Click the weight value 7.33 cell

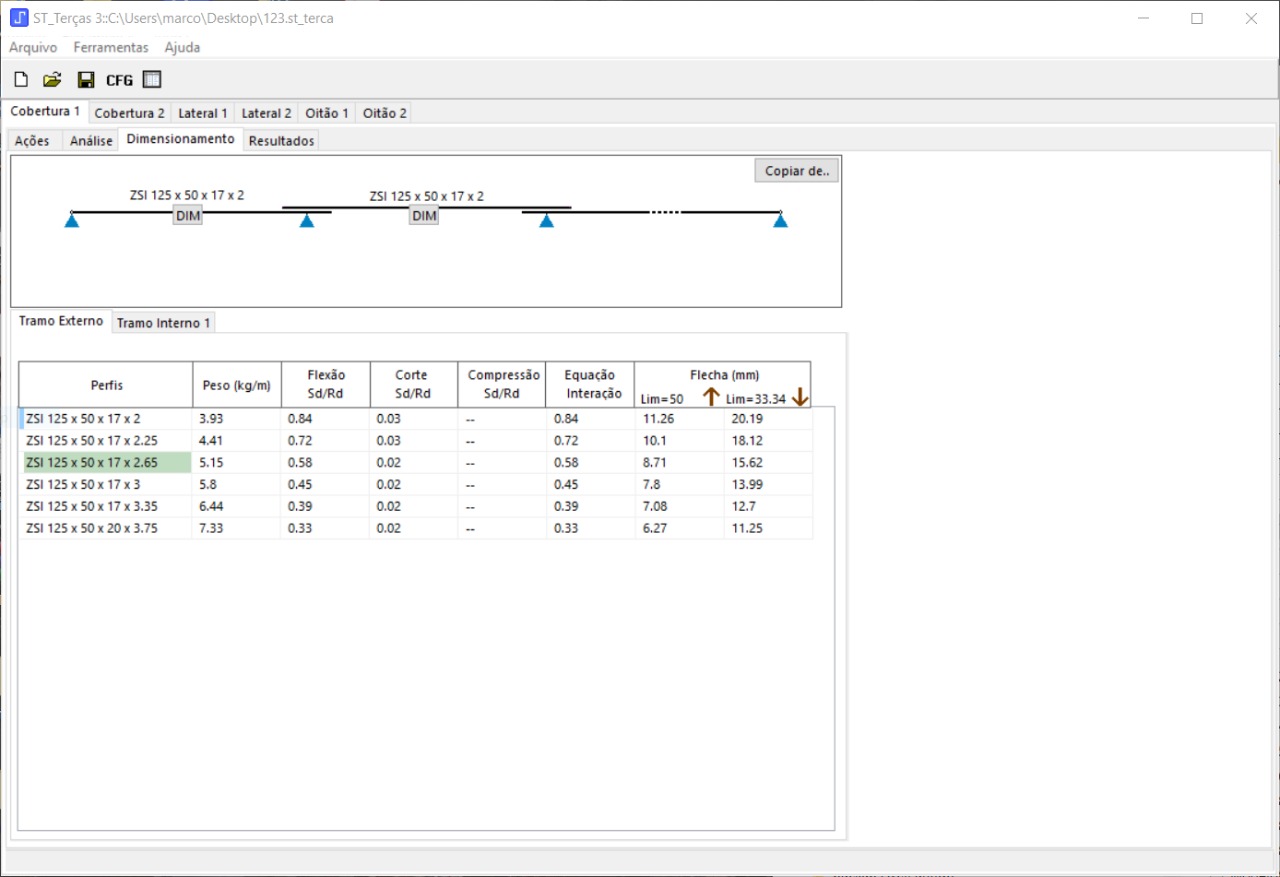pos(237,528)
